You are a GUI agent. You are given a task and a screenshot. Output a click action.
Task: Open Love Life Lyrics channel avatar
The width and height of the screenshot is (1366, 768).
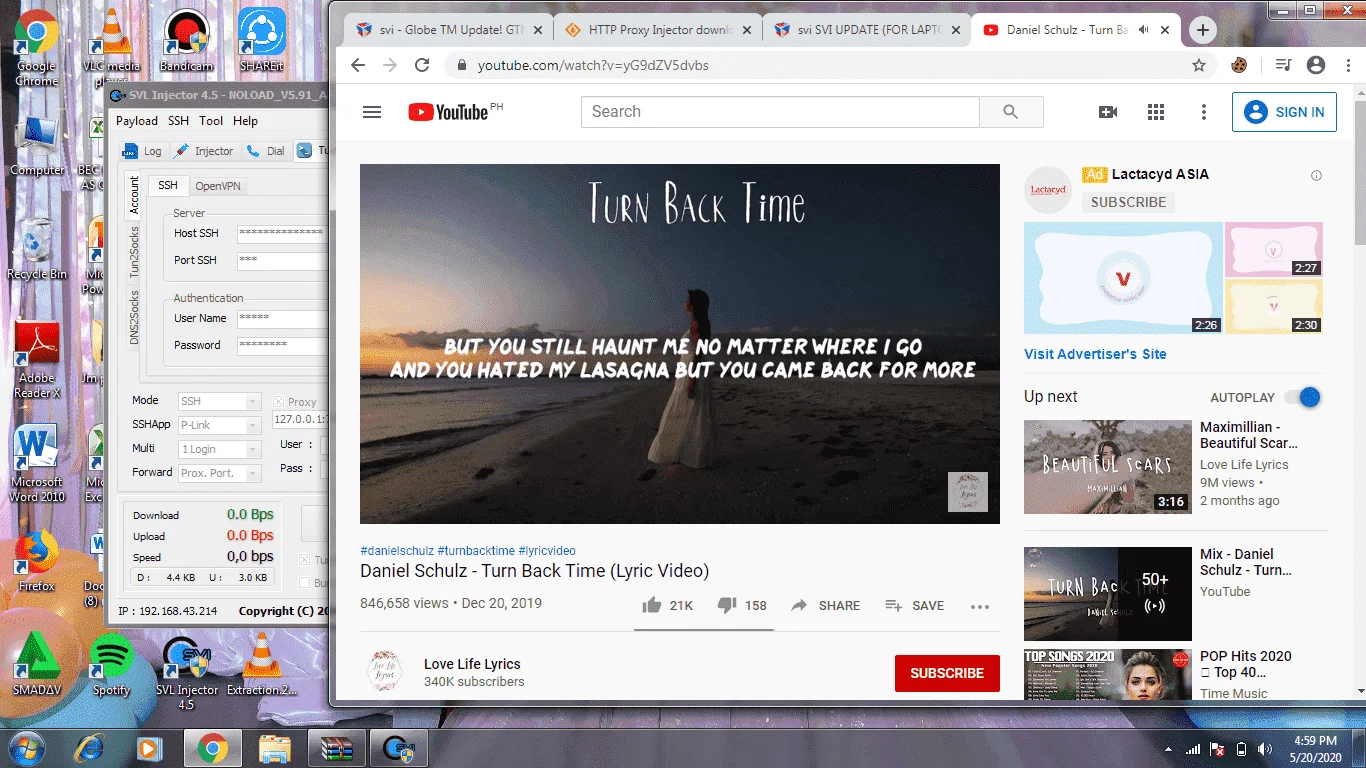382,672
